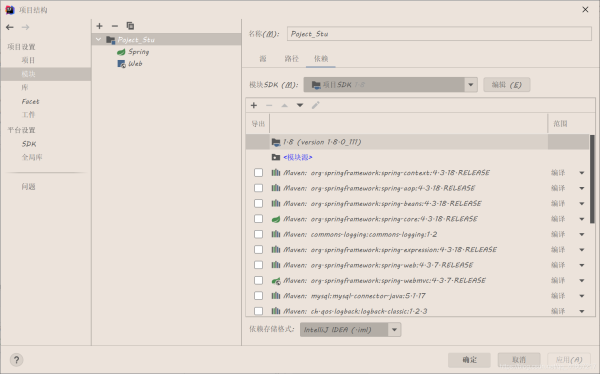Screen dimensions: 600x374
Task: Click the forward navigation arrow
Action: [26, 27]
